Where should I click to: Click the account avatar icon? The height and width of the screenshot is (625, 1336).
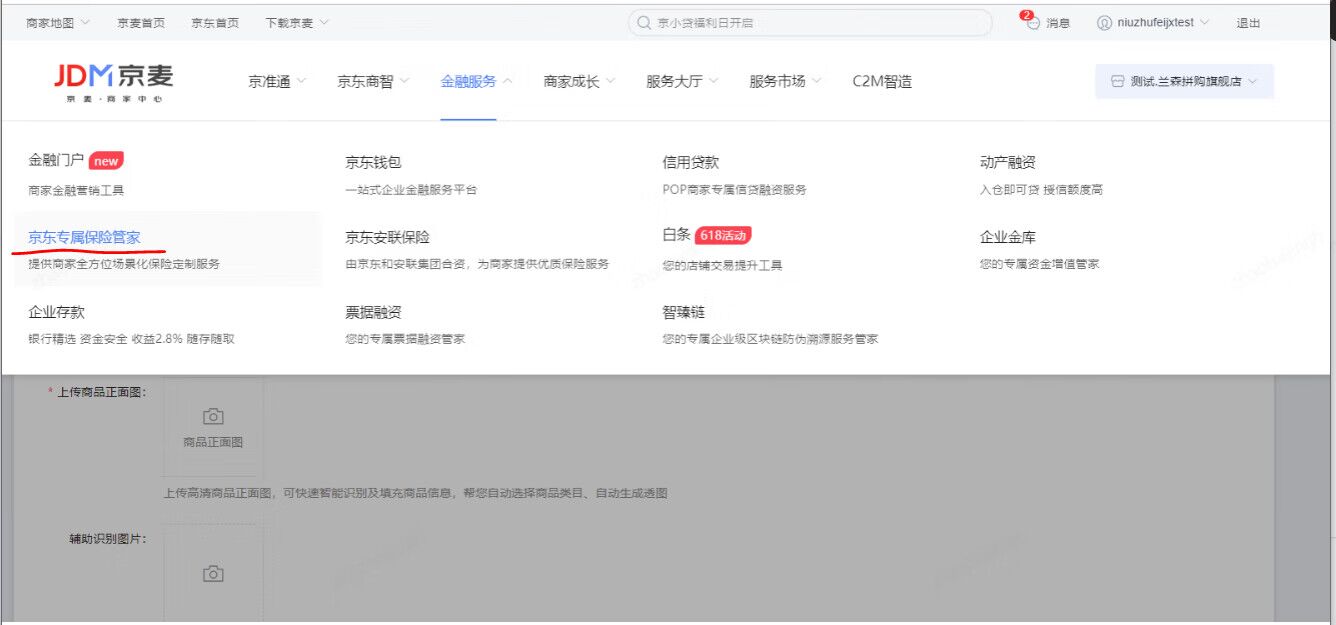pyautogui.click(x=1103, y=22)
